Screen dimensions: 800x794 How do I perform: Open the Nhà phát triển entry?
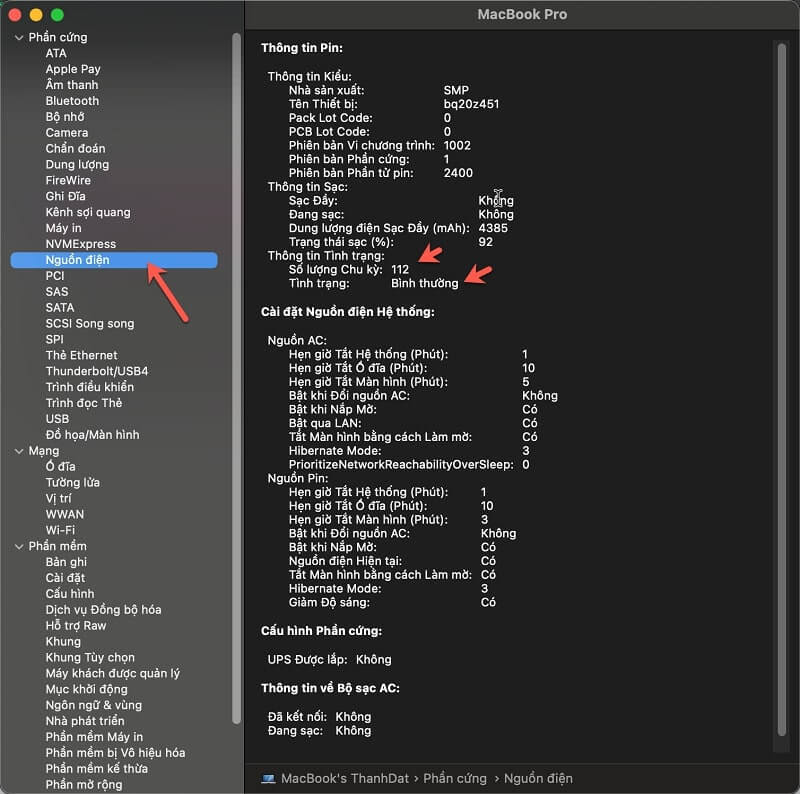[85, 721]
